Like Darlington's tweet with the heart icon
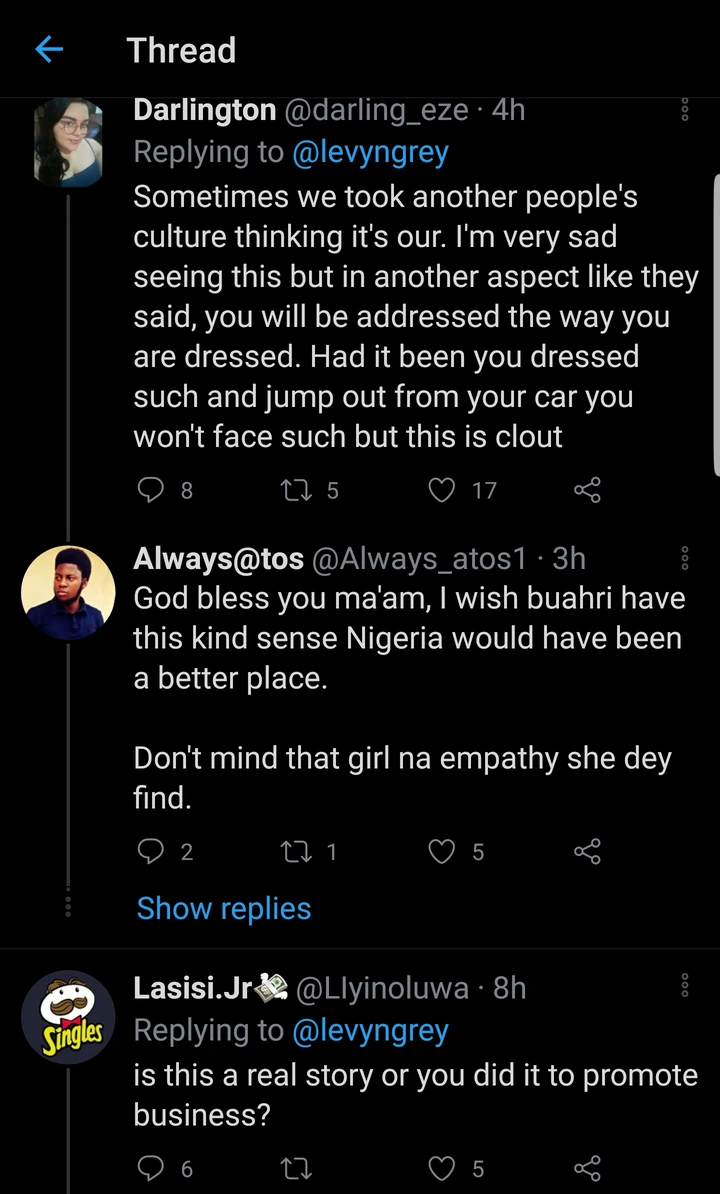The image size is (720, 1194). click(442, 490)
